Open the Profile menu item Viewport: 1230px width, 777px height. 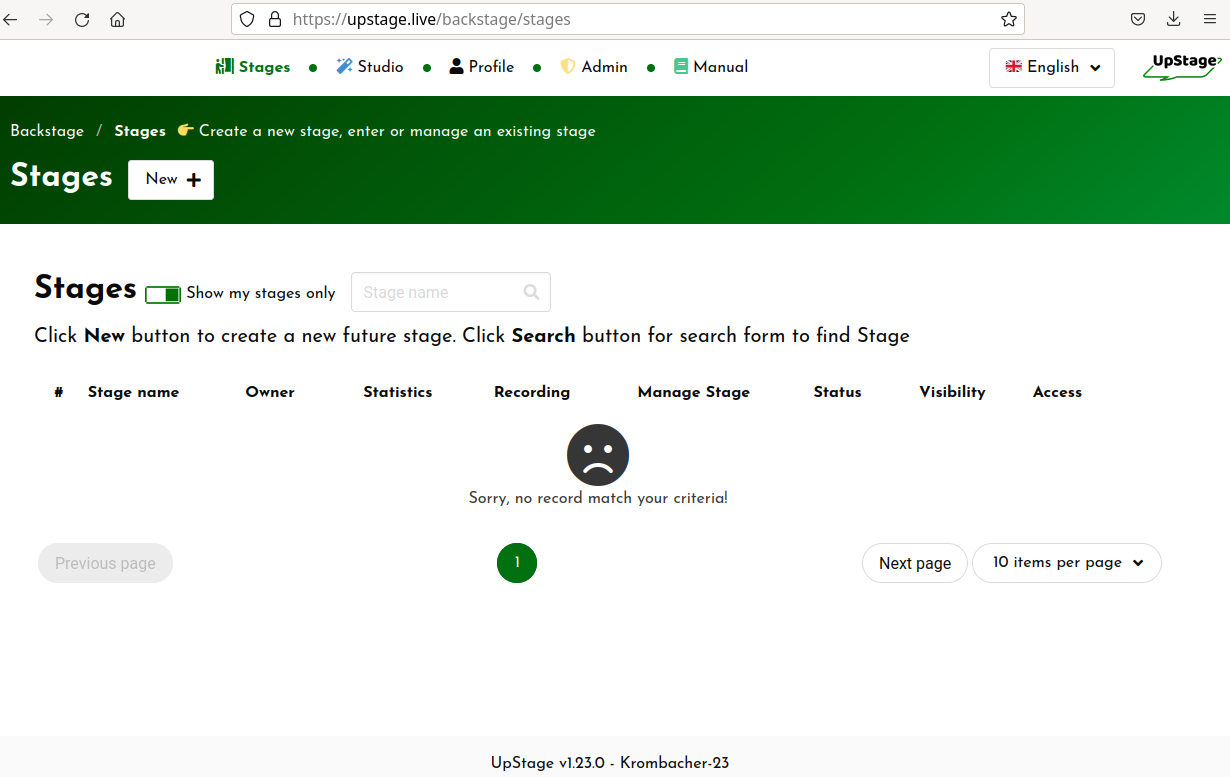[482, 67]
